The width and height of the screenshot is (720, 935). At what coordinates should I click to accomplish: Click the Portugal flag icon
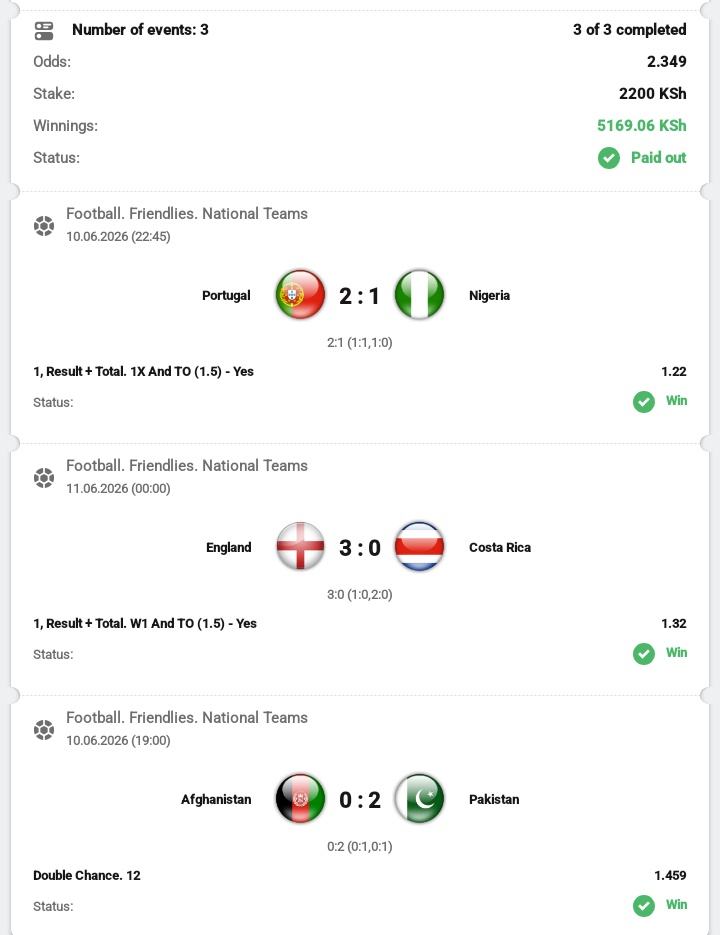pos(300,295)
